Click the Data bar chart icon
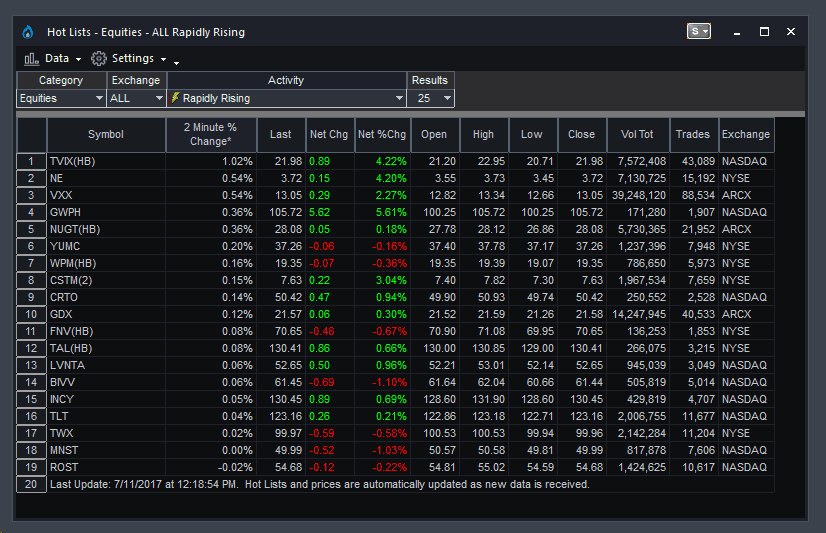Viewport: 826px width, 533px height. tap(31, 59)
